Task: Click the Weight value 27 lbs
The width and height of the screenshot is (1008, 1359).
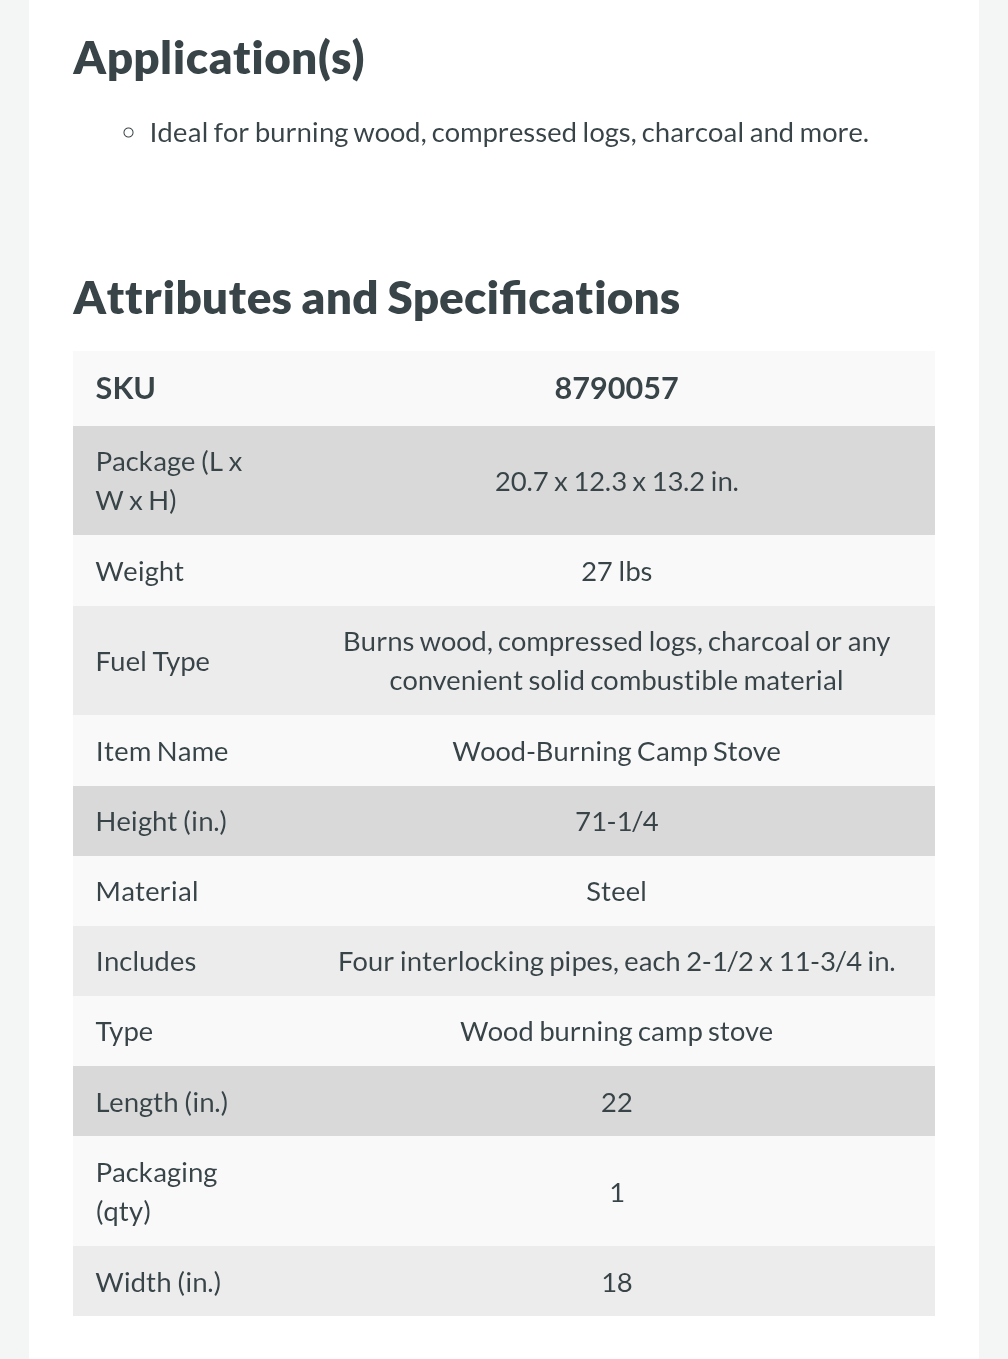Action: (x=616, y=571)
